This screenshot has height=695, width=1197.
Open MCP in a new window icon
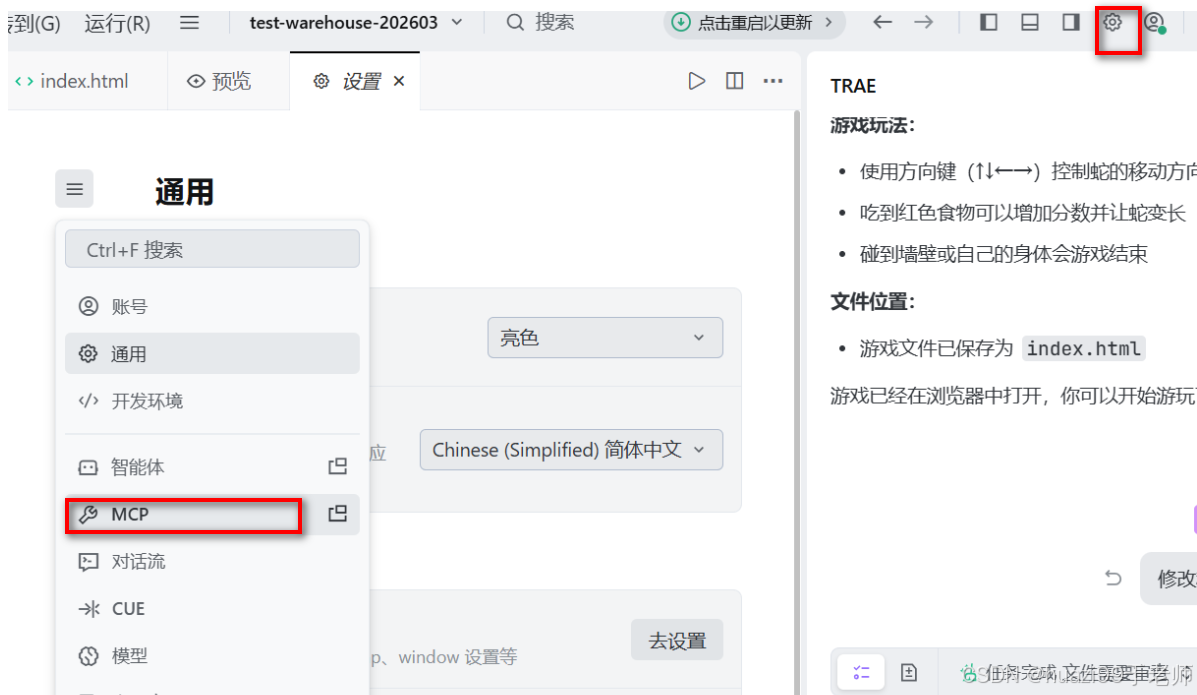click(337, 514)
